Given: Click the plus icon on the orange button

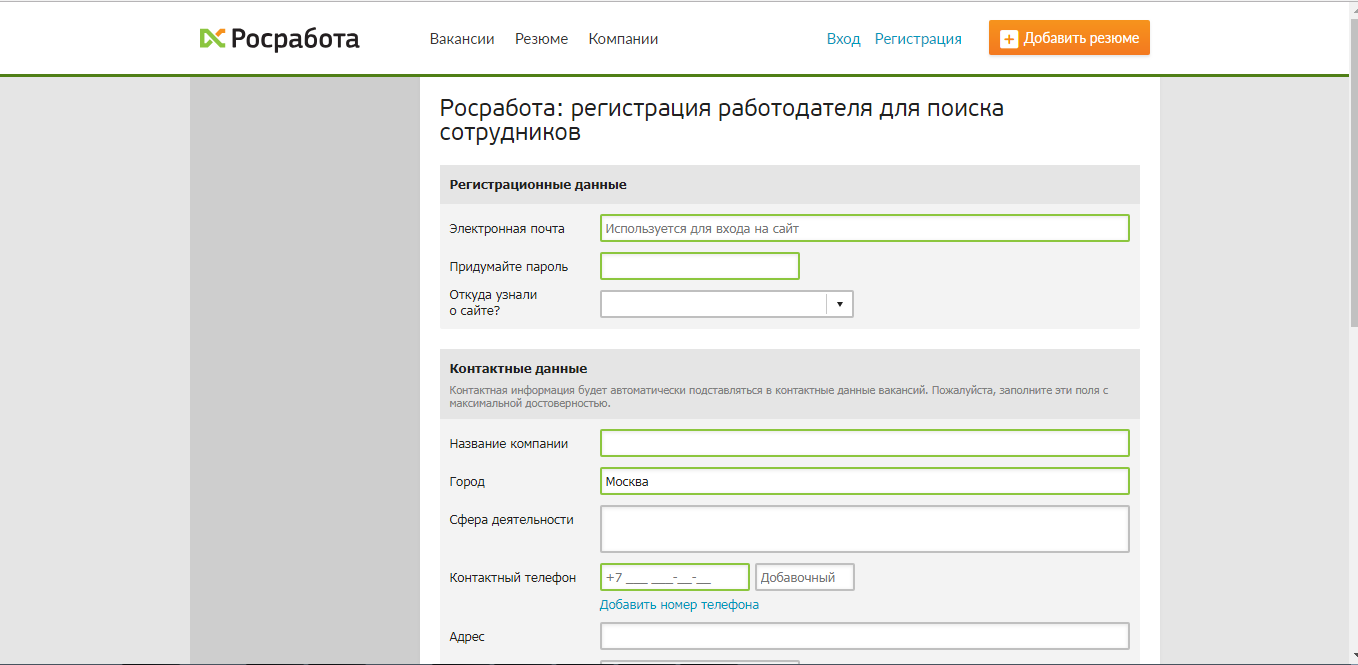Looking at the screenshot, I should (1008, 37).
